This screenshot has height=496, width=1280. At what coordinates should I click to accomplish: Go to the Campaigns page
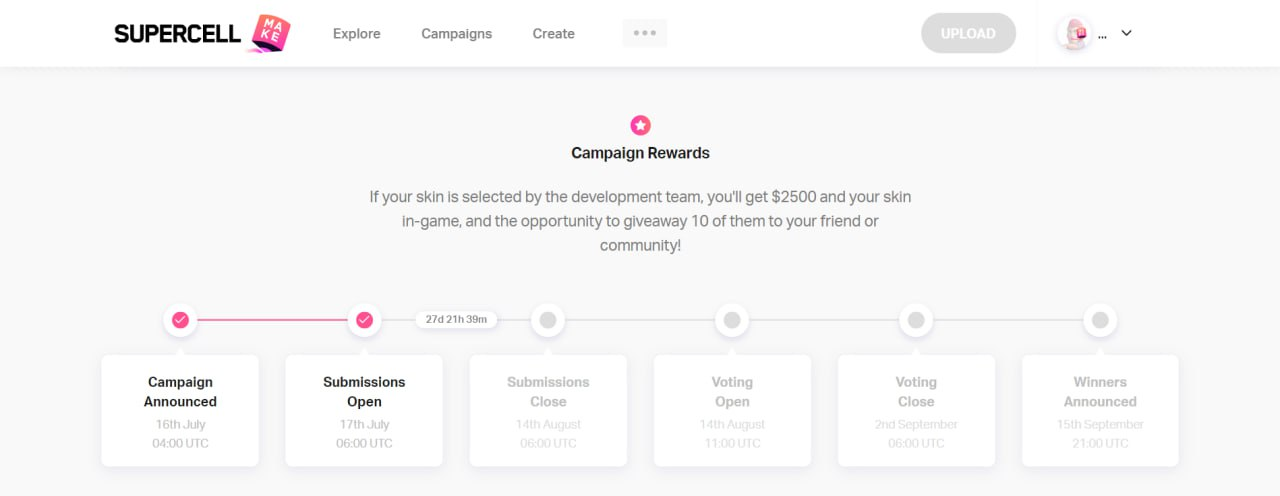click(x=456, y=34)
